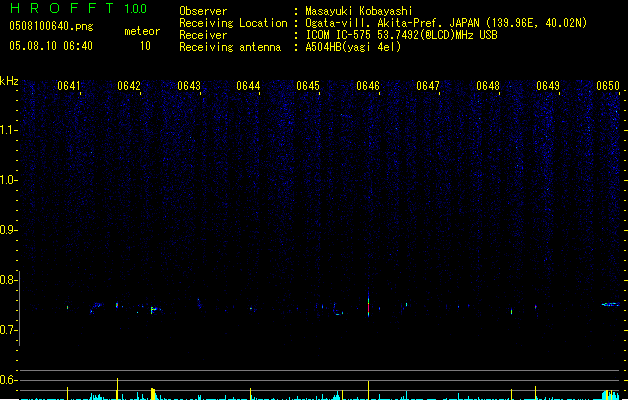Click the date stamp 05.08.10 06:40
The width and height of the screenshot is (629, 400).
51,46
